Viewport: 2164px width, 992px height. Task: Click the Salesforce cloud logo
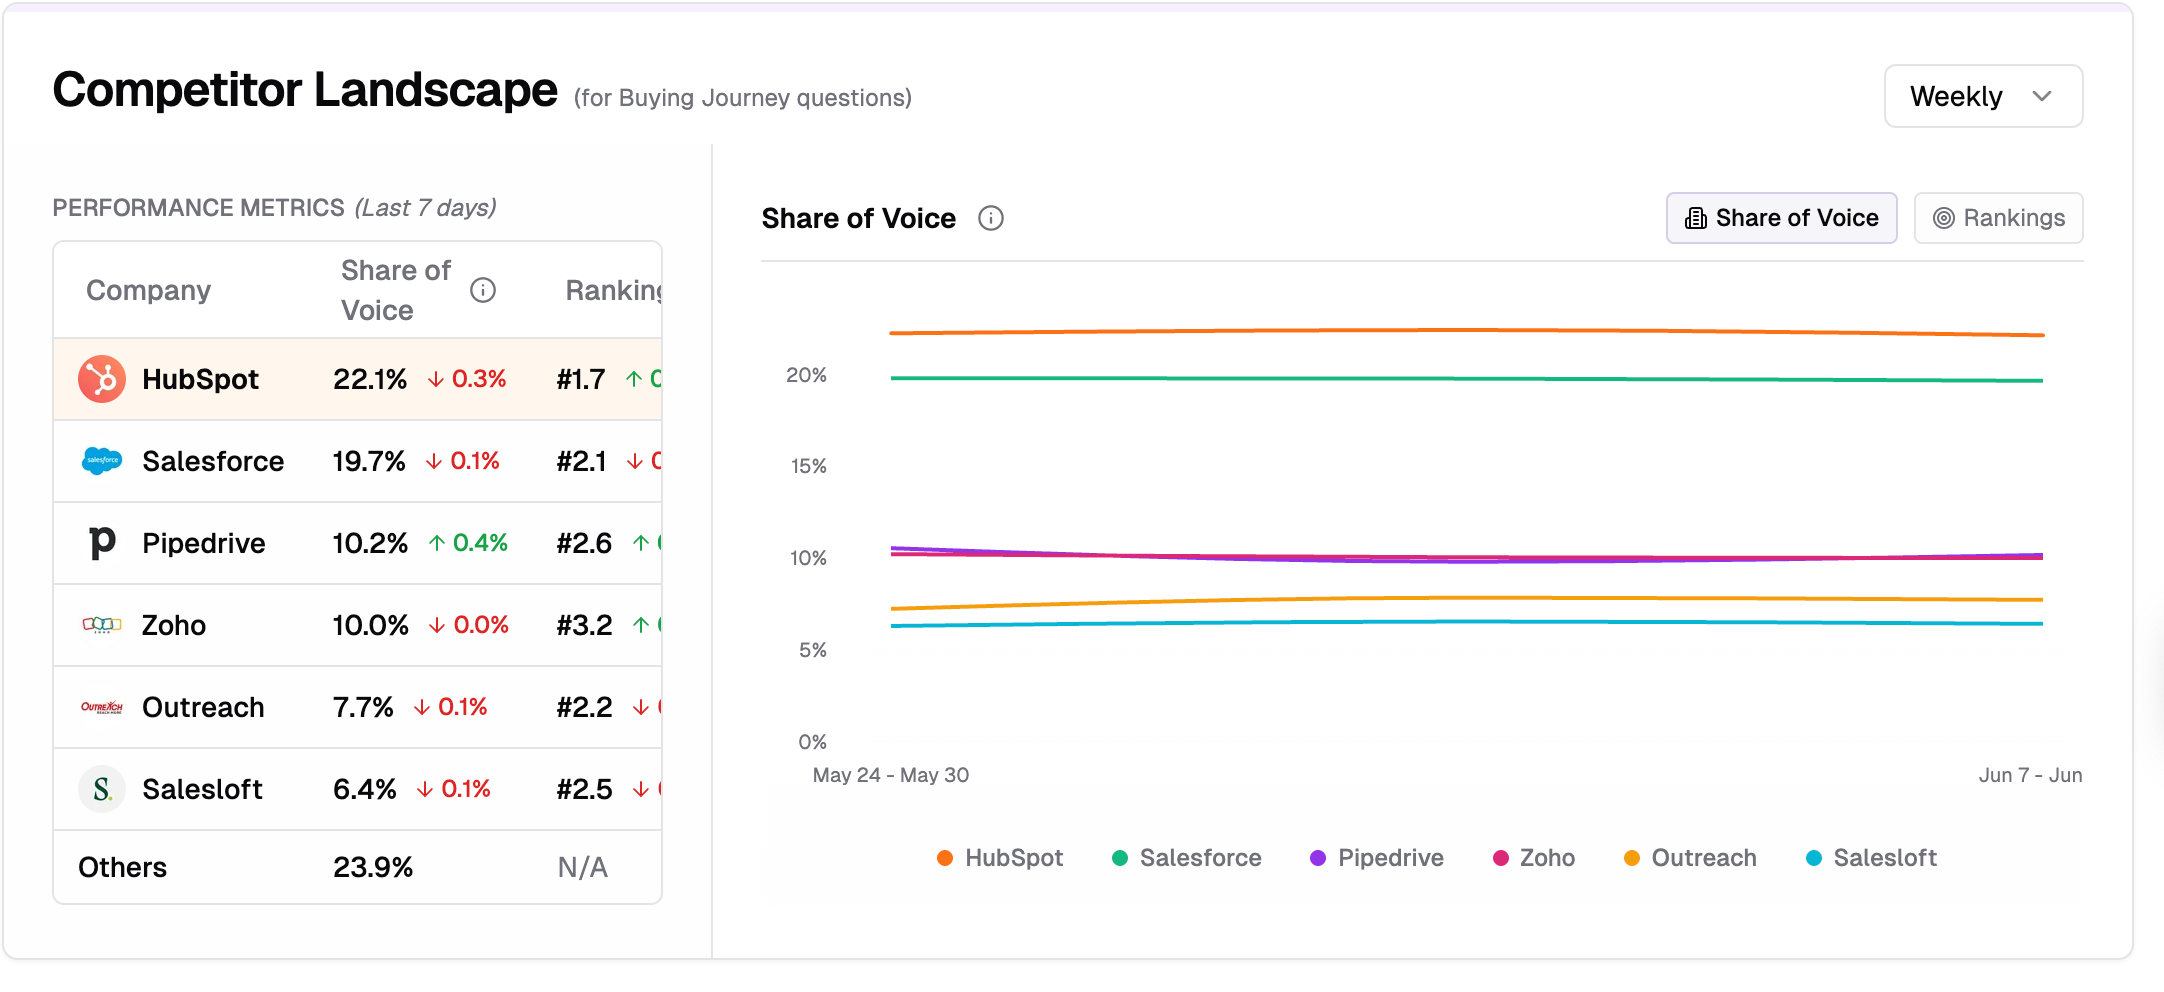pyautogui.click(x=102, y=461)
